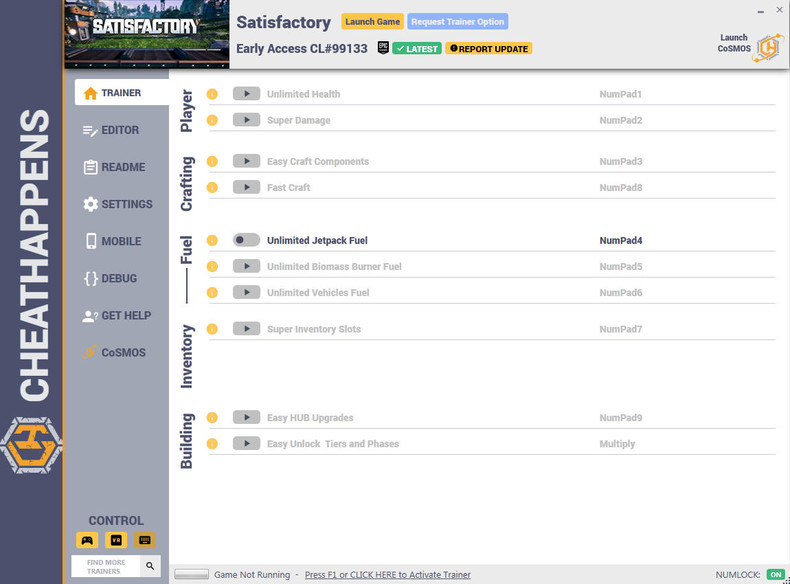Click the Unlimited Jetpack Fuel label
This screenshot has height=584, width=790.
[x=317, y=241]
